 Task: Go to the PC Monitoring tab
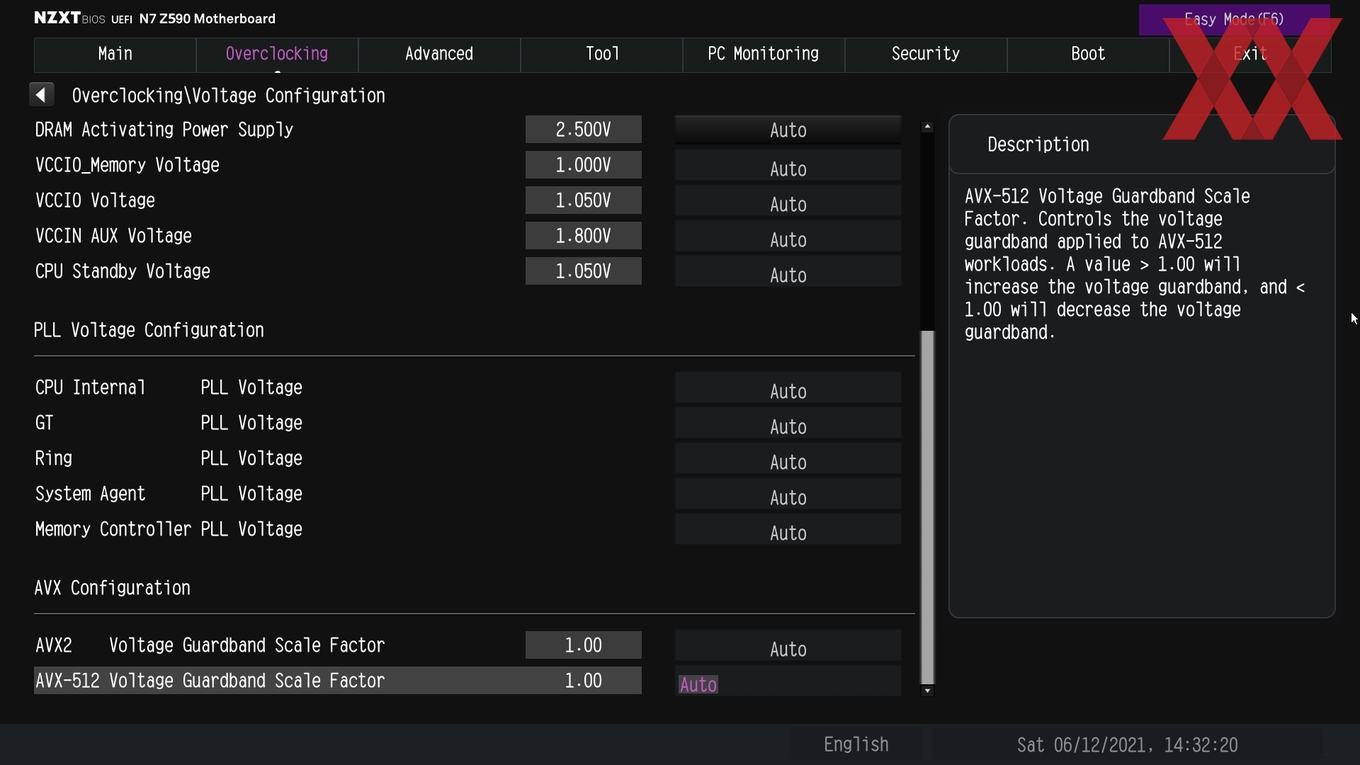click(763, 54)
